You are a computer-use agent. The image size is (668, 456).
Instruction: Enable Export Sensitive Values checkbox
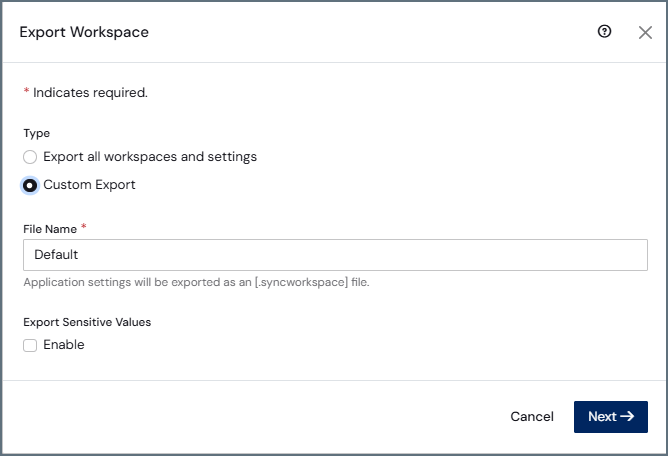point(30,345)
